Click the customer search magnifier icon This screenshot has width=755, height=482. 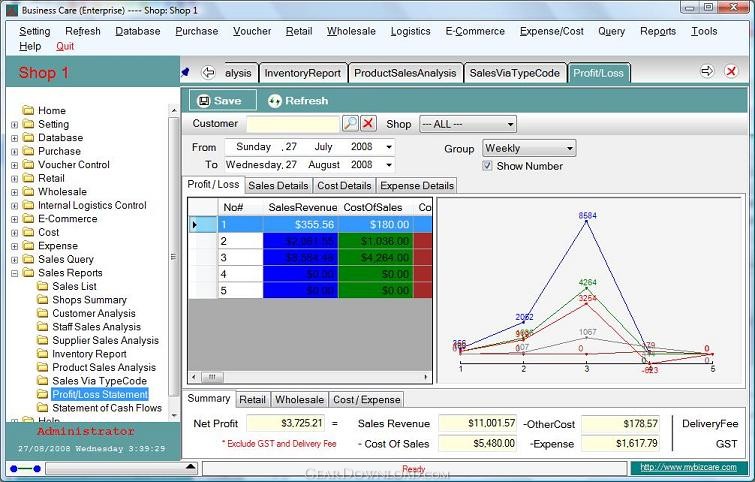click(x=350, y=124)
